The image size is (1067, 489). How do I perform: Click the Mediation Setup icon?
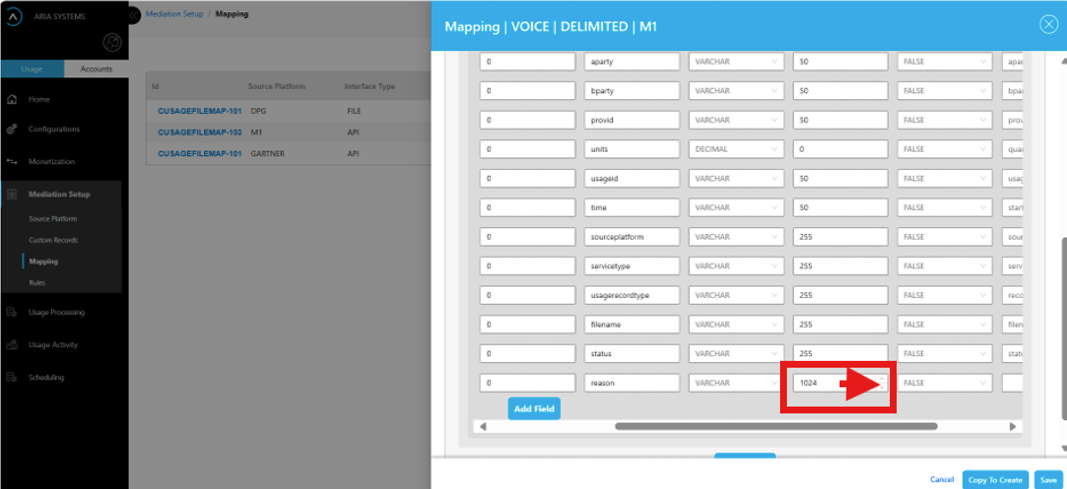[x=12, y=194]
